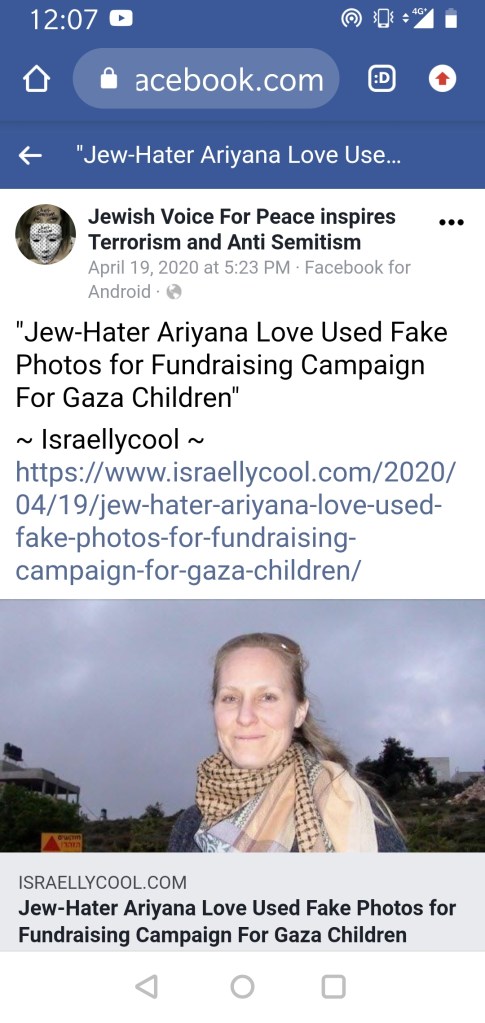Open the tab switcher icon
Image resolution: width=485 pixels, height=1023 pixels.
click(x=382, y=79)
